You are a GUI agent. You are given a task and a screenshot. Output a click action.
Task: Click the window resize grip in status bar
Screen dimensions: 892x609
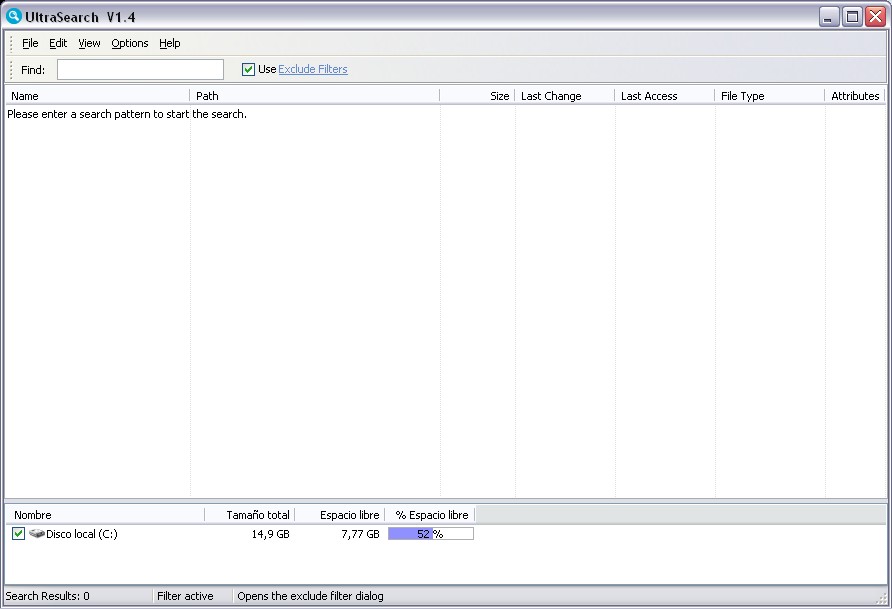tap(881, 597)
